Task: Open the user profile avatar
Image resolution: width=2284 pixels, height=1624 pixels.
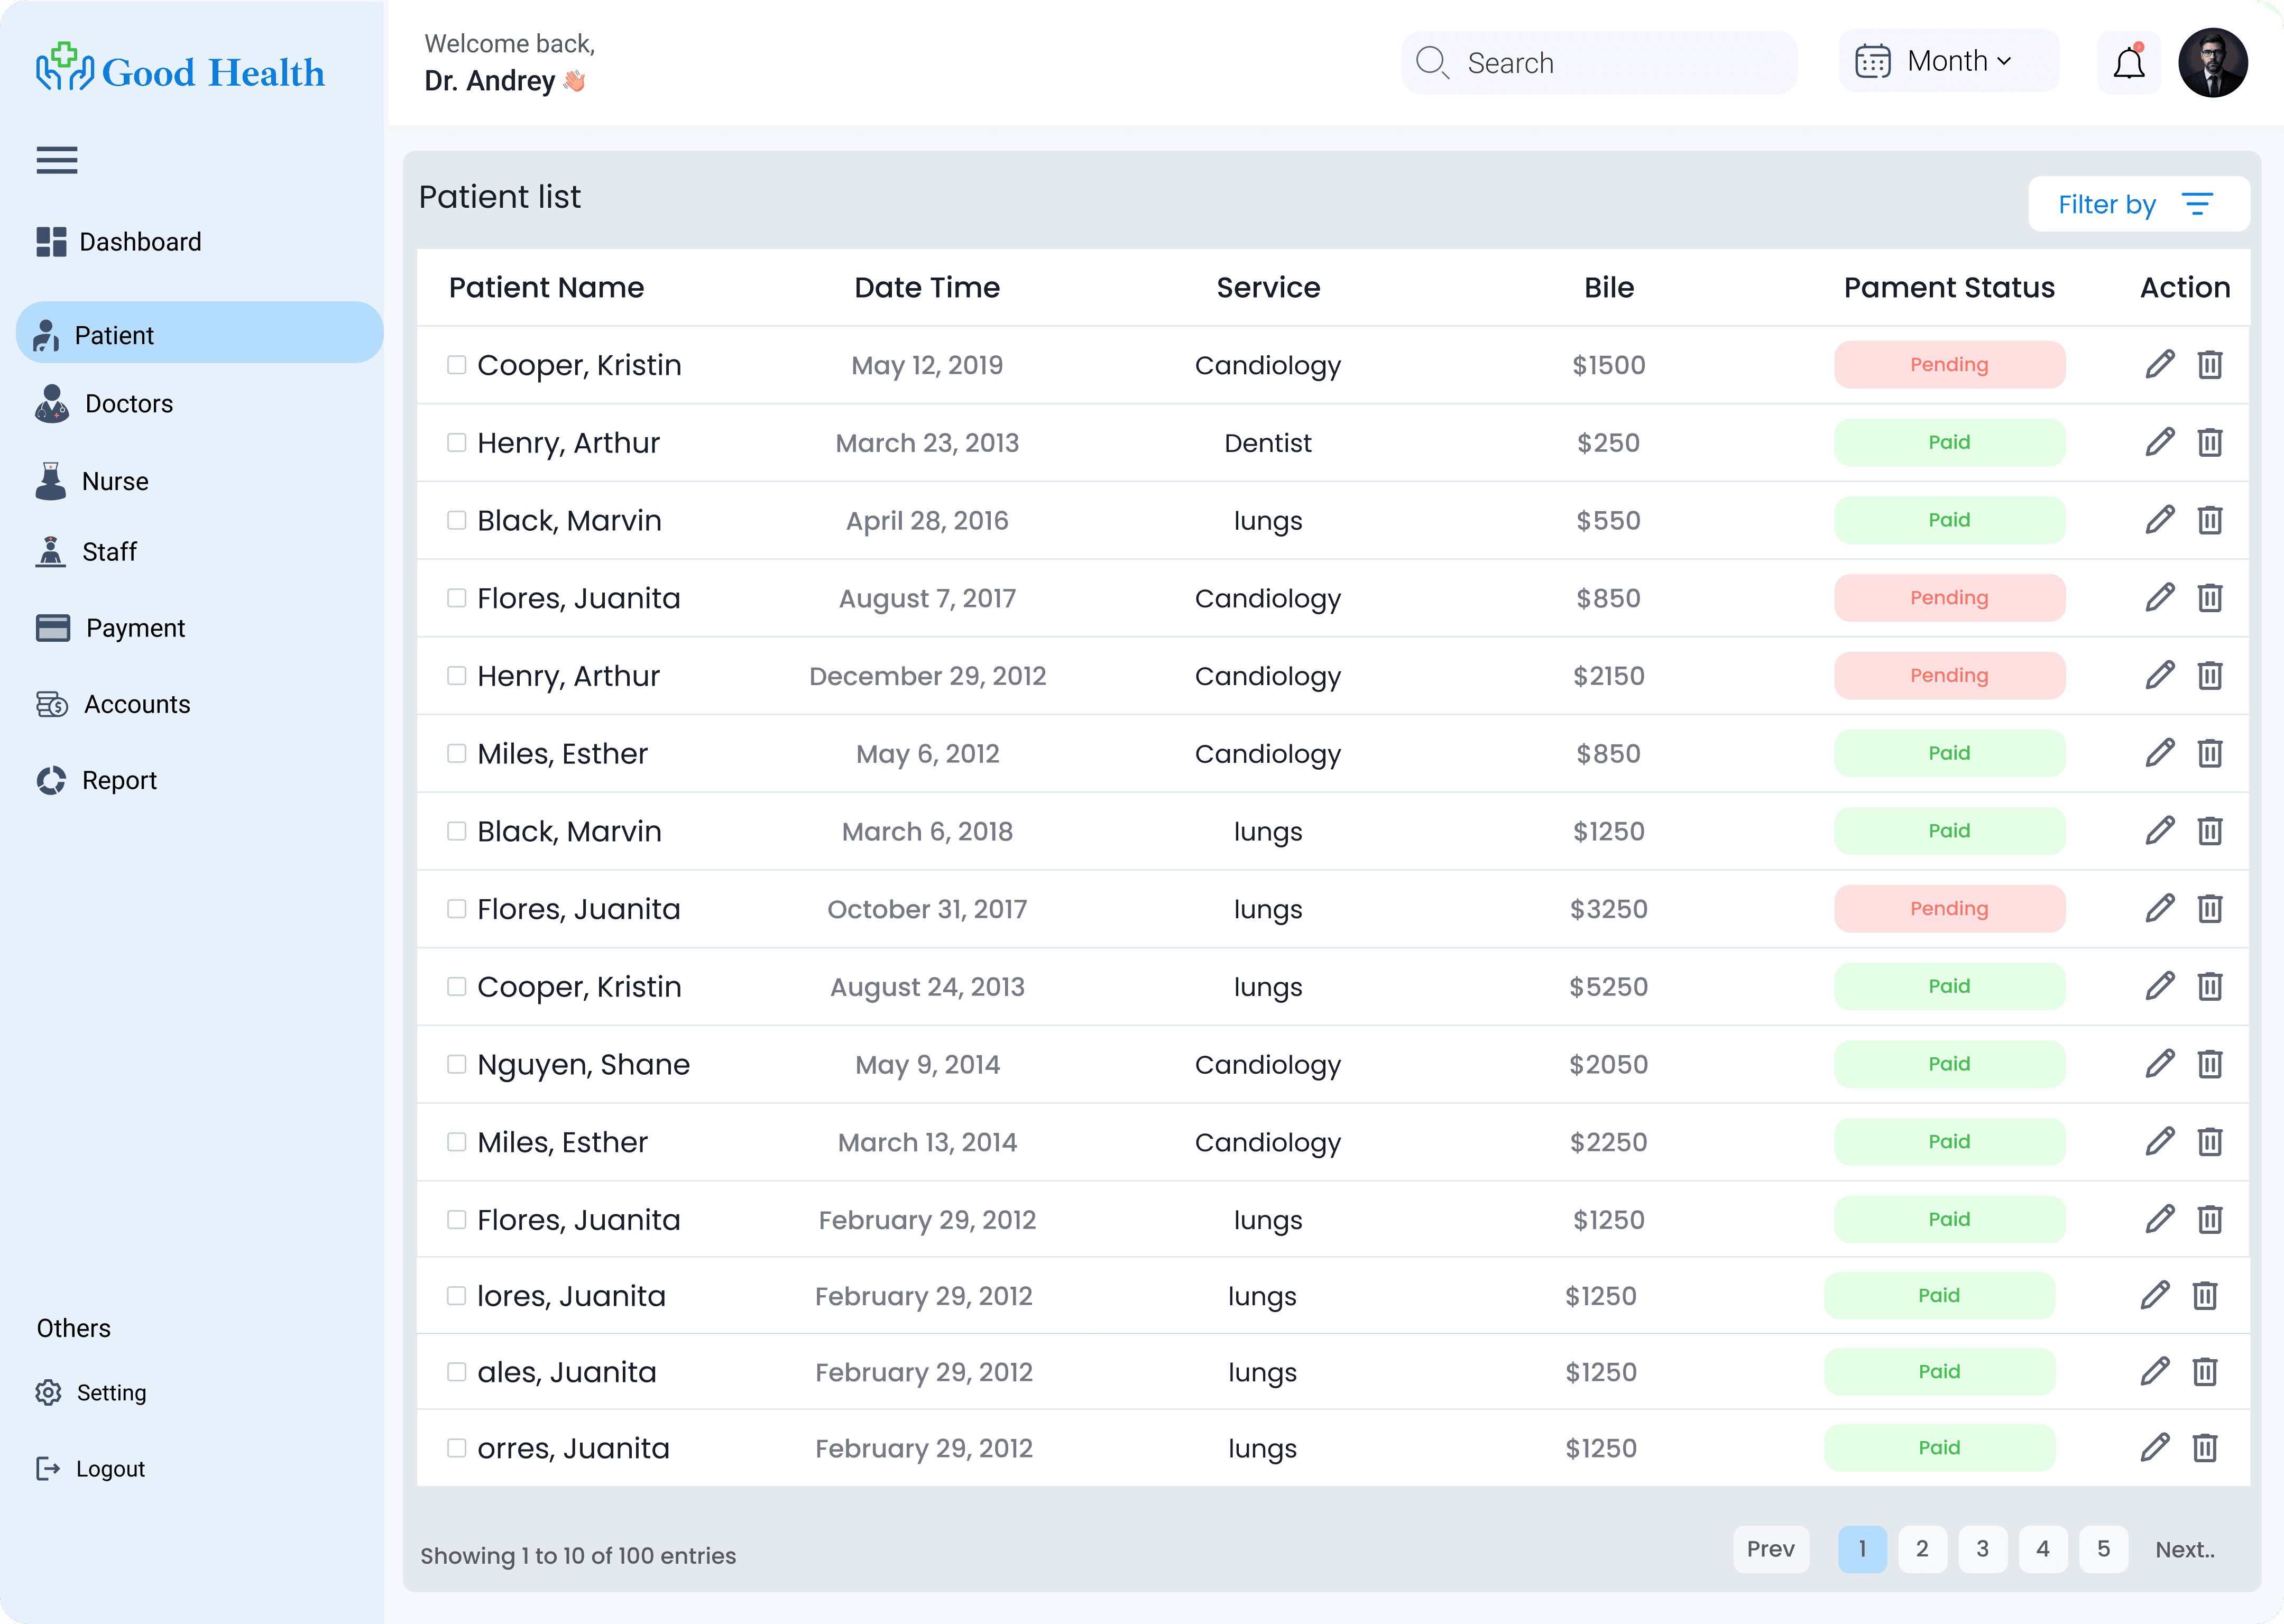Action: point(2213,63)
